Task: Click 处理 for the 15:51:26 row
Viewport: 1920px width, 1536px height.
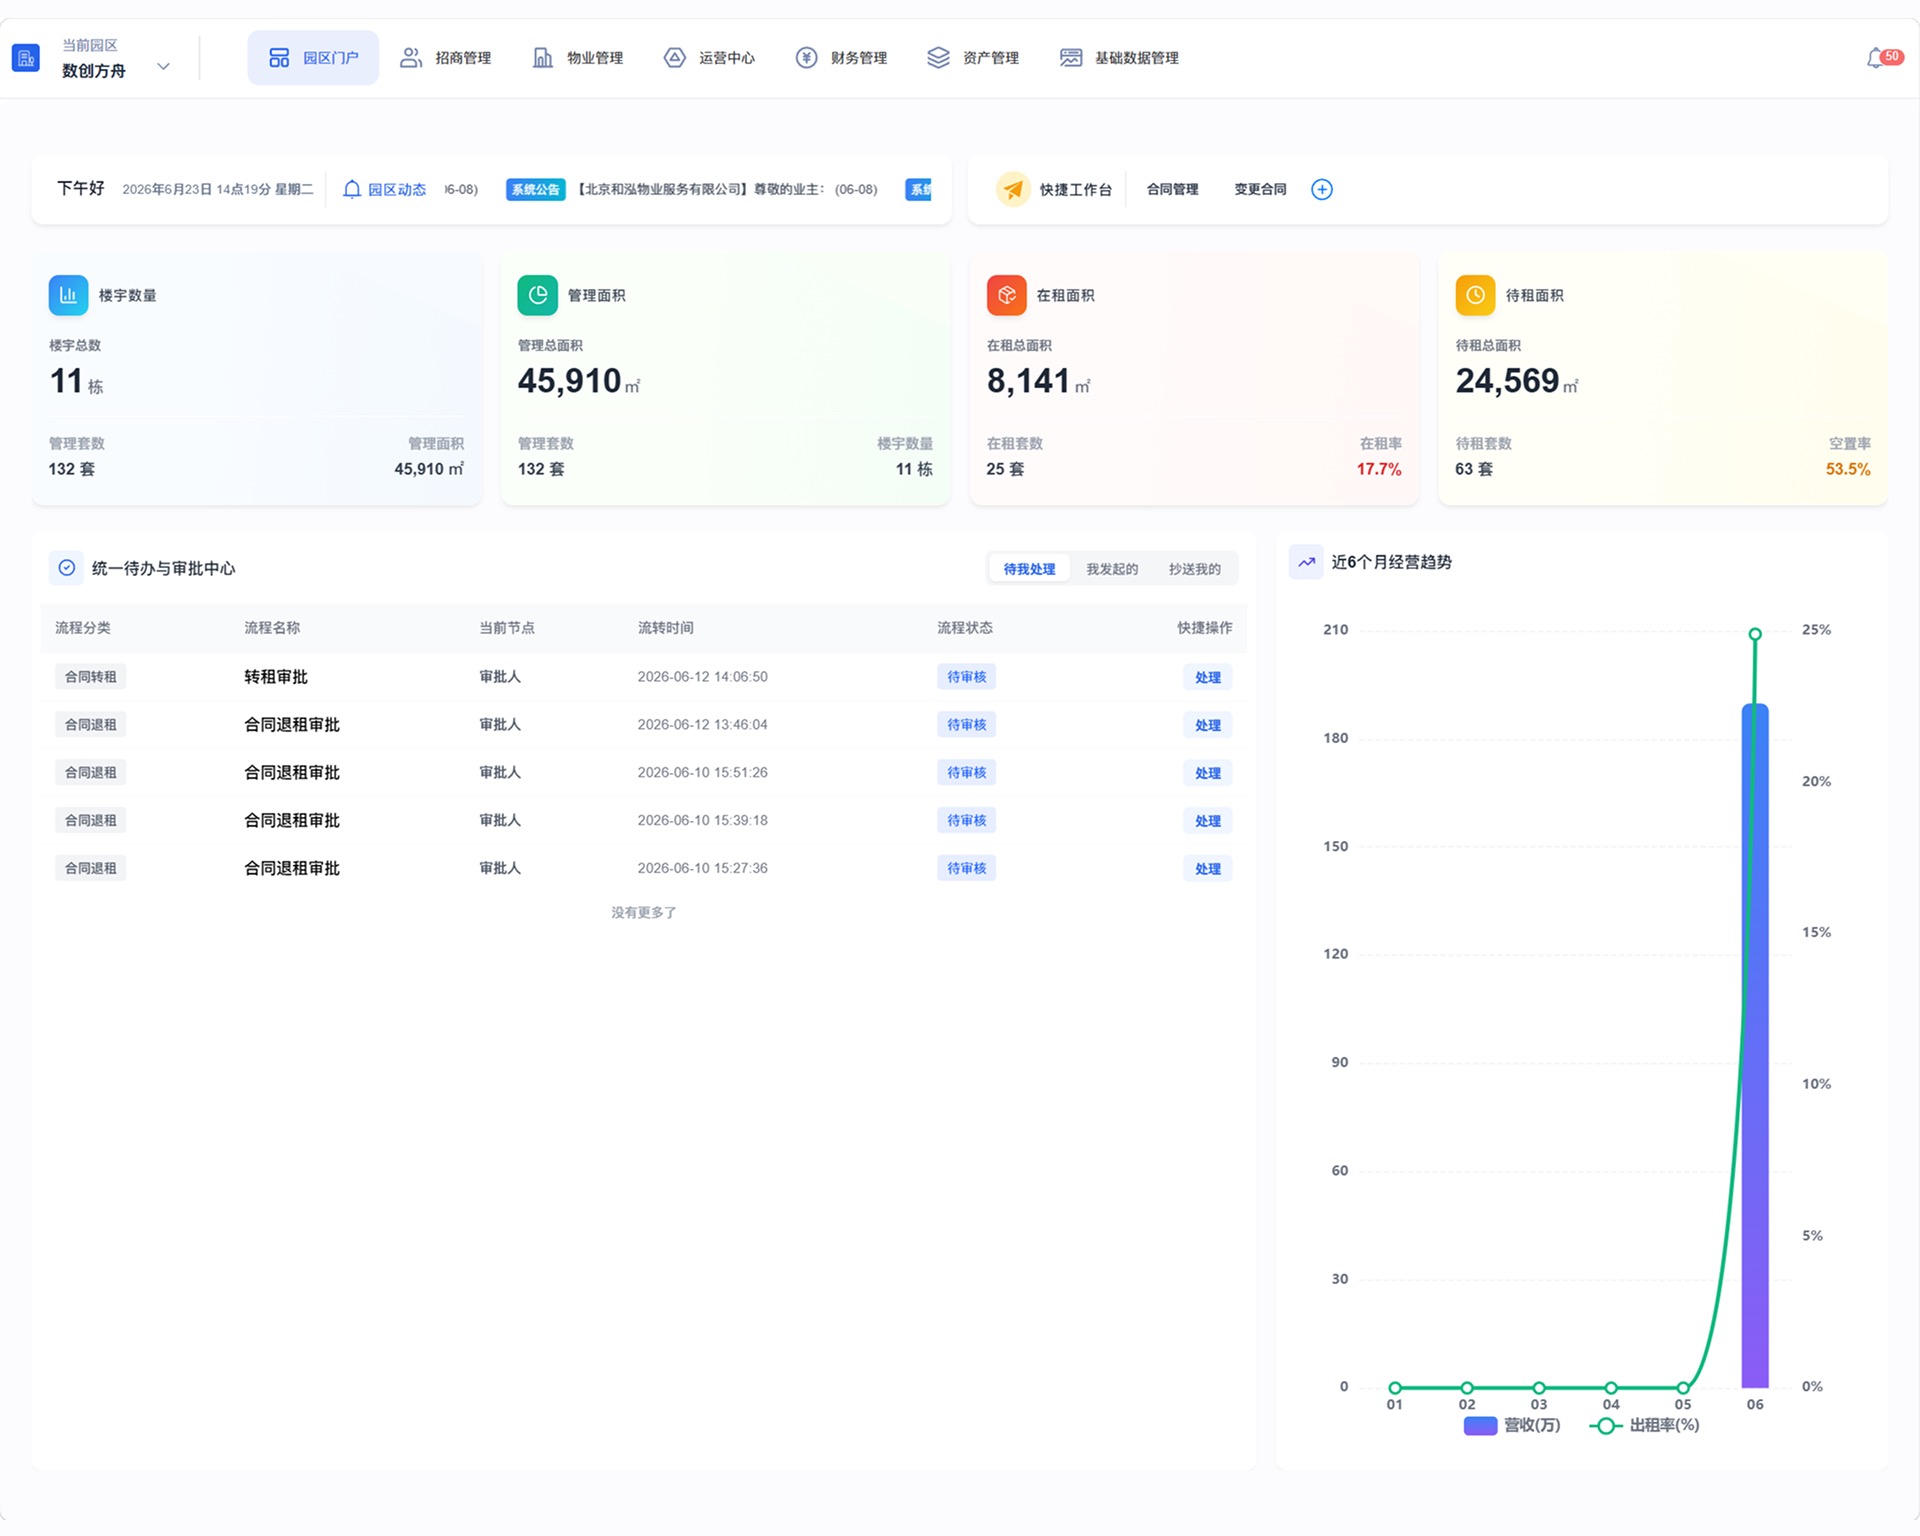Action: click(x=1208, y=773)
